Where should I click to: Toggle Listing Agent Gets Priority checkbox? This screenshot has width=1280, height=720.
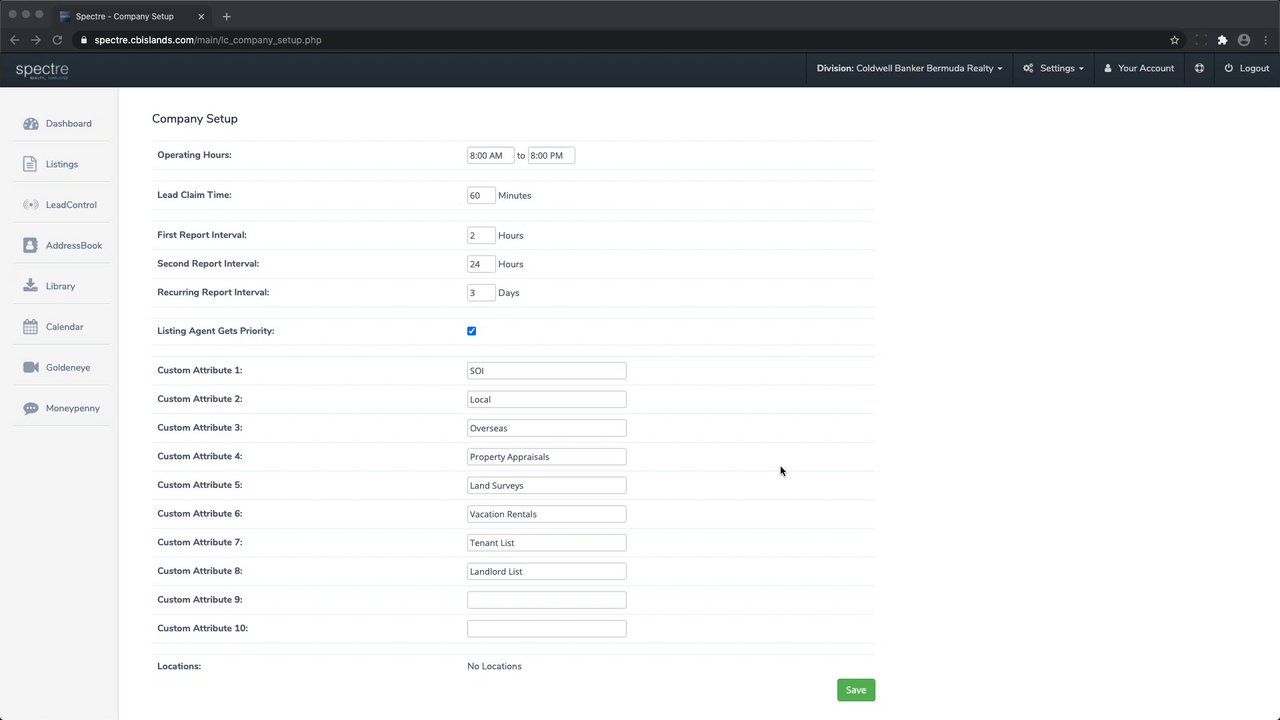coord(472,331)
